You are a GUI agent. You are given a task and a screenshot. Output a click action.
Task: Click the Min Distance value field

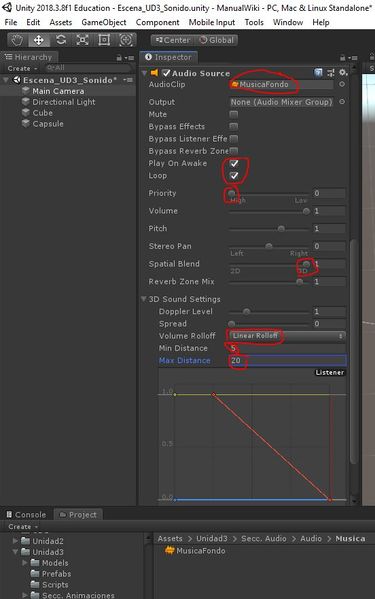click(288, 348)
